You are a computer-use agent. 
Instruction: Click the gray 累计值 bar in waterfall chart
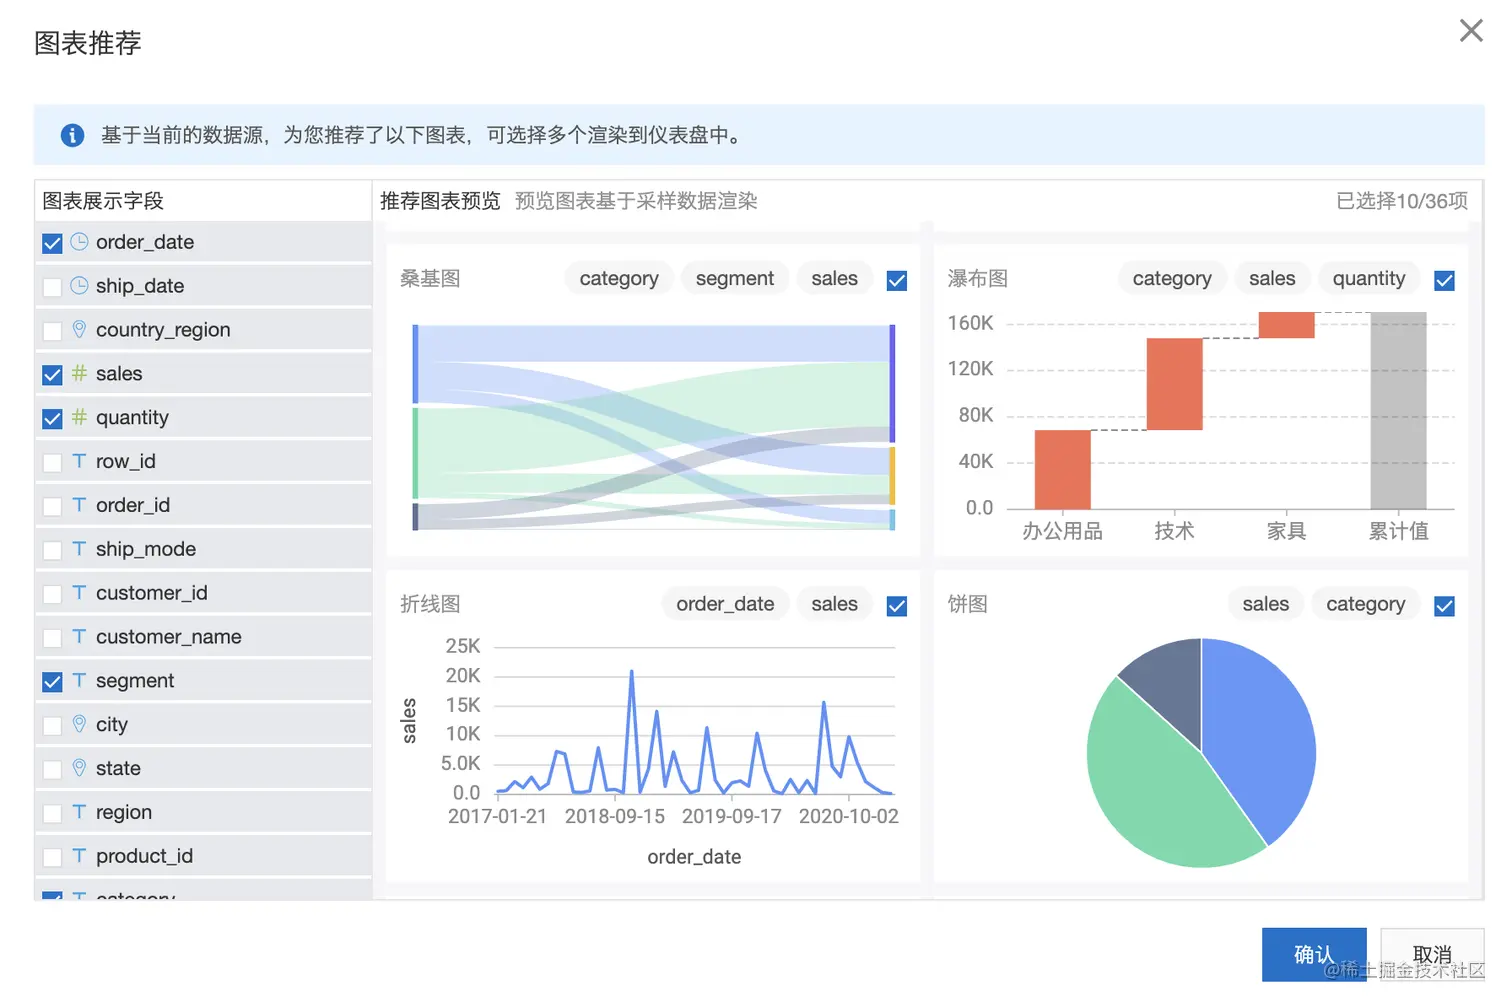(x=1398, y=410)
